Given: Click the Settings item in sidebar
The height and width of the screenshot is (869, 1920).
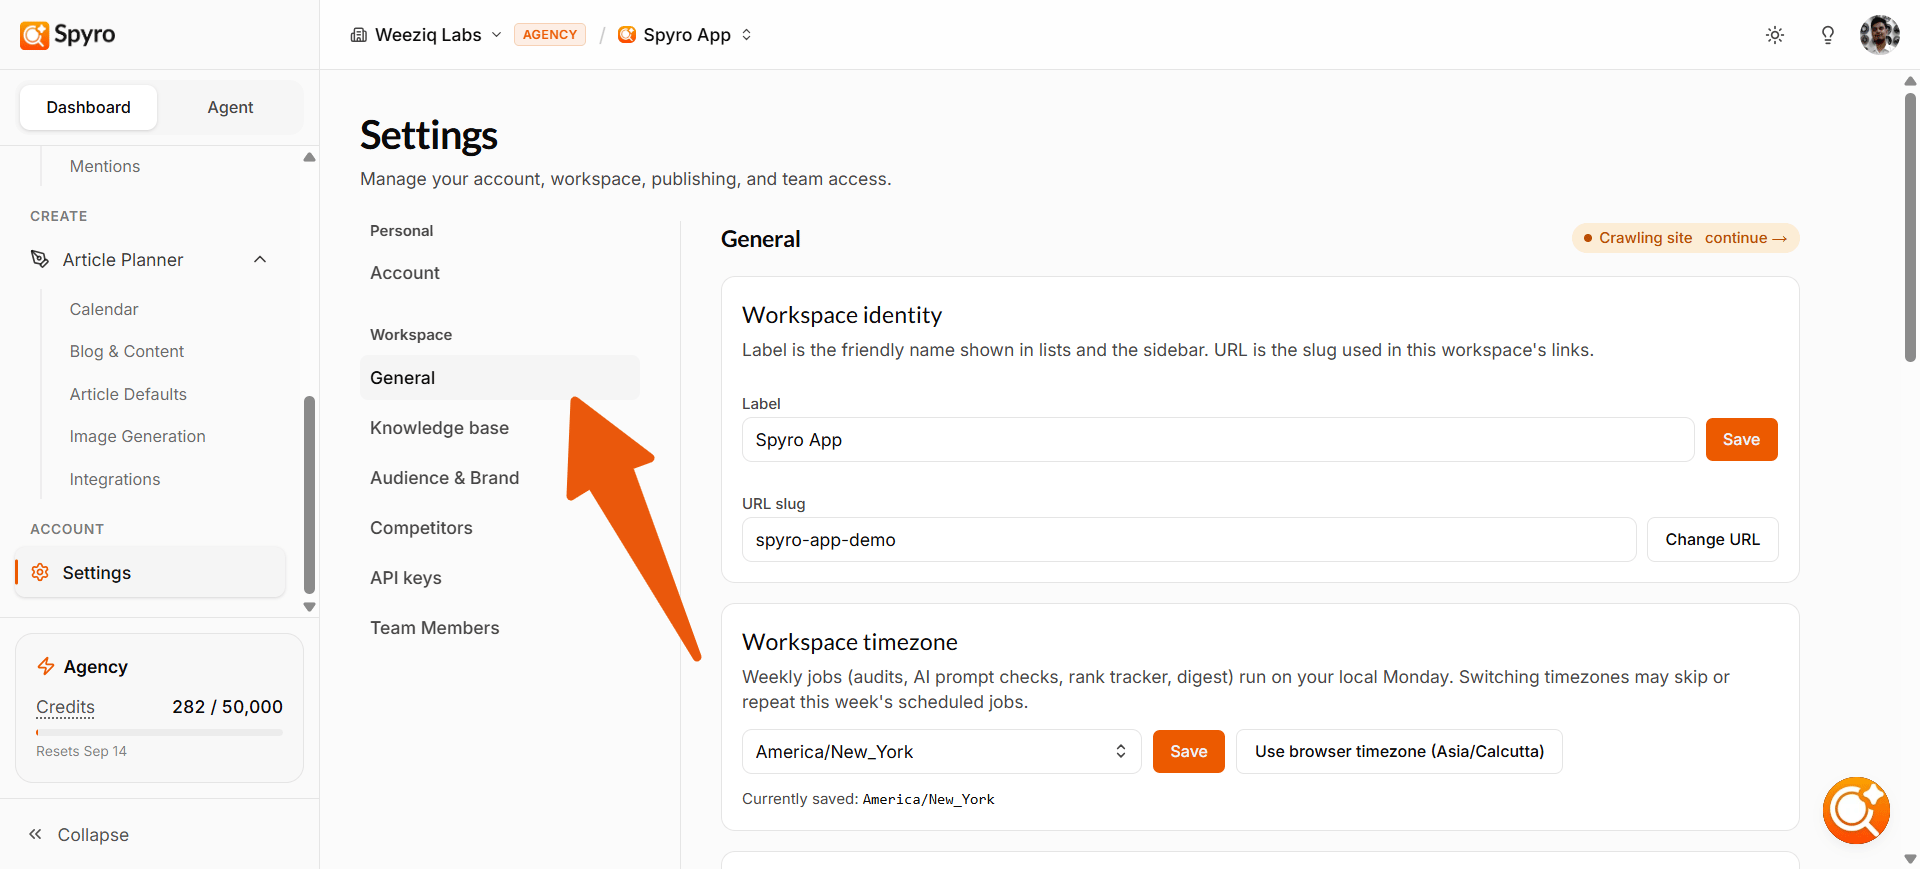Looking at the screenshot, I should point(150,572).
